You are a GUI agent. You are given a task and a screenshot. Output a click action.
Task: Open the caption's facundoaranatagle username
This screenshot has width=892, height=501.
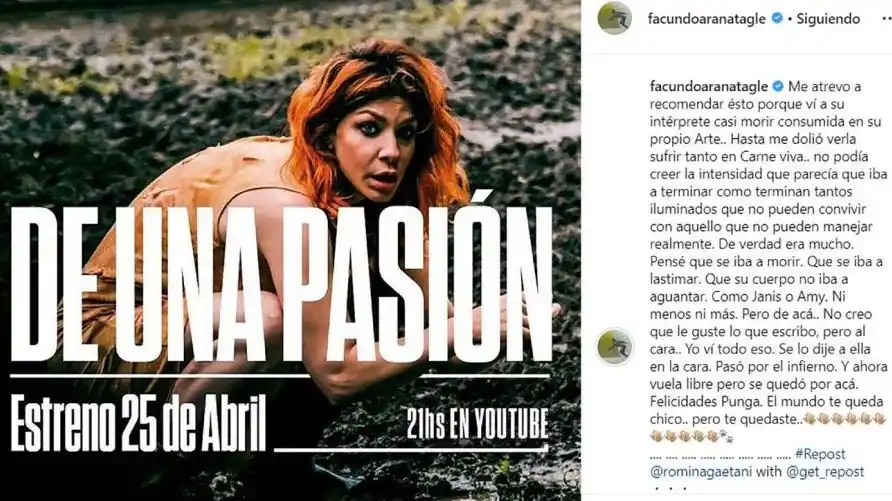point(709,86)
